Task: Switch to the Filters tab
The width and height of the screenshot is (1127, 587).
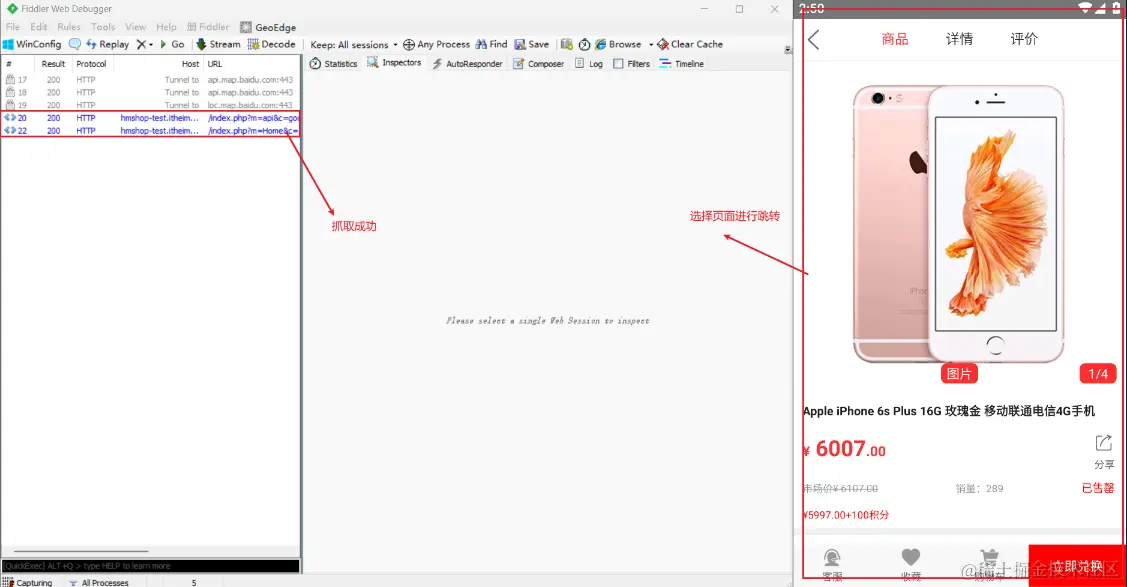Action: click(631, 63)
